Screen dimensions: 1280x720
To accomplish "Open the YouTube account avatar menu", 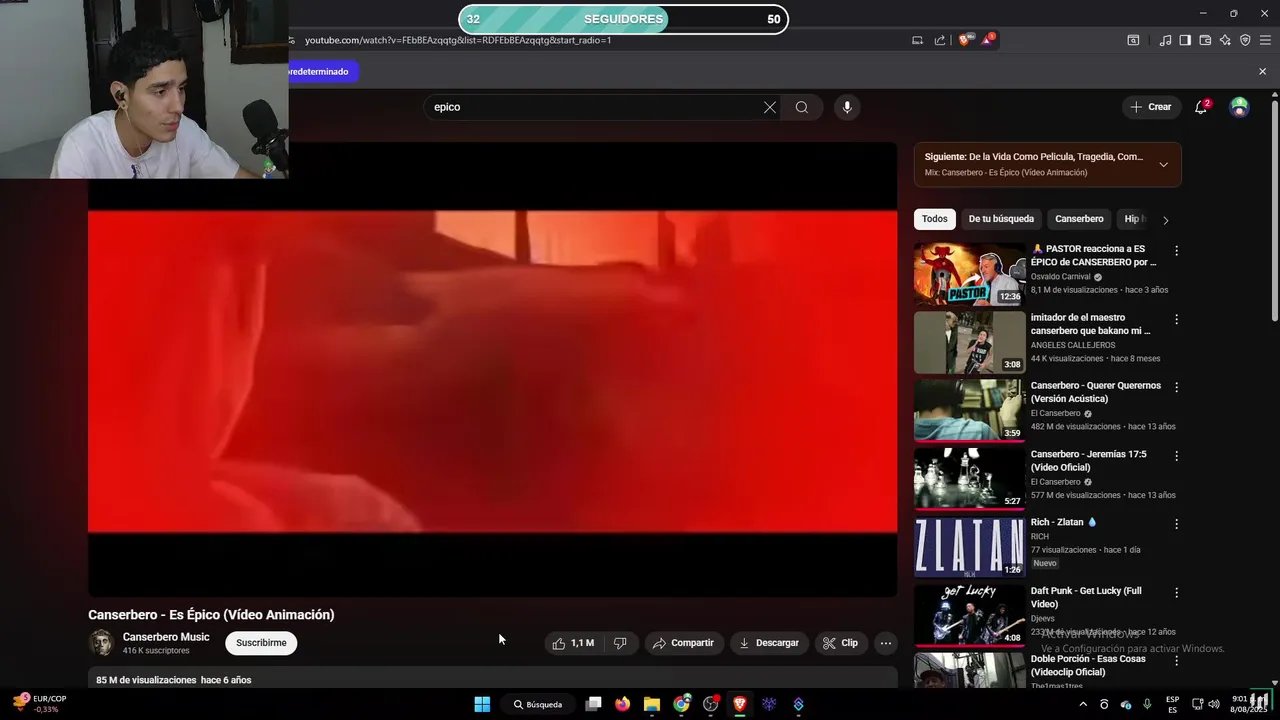I will [x=1239, y=107].
